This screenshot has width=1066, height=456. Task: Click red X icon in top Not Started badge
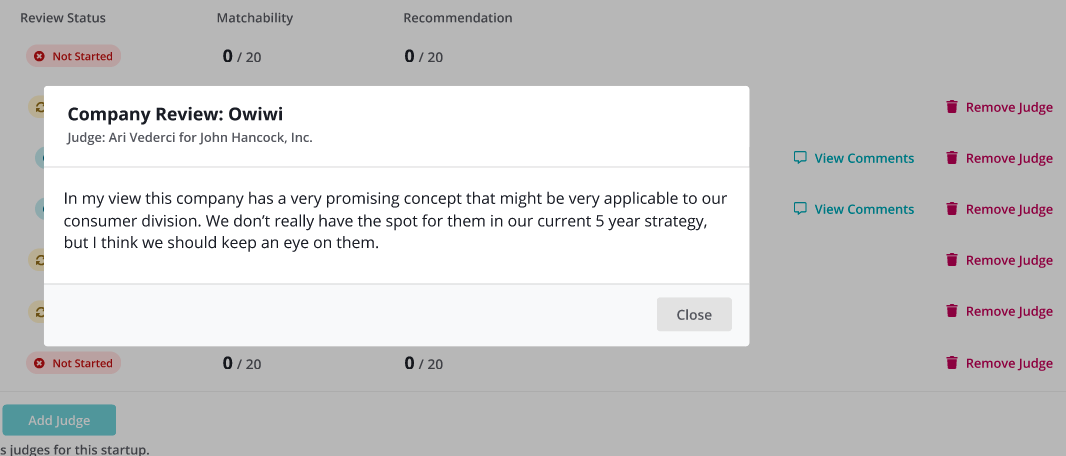(39, 56)
